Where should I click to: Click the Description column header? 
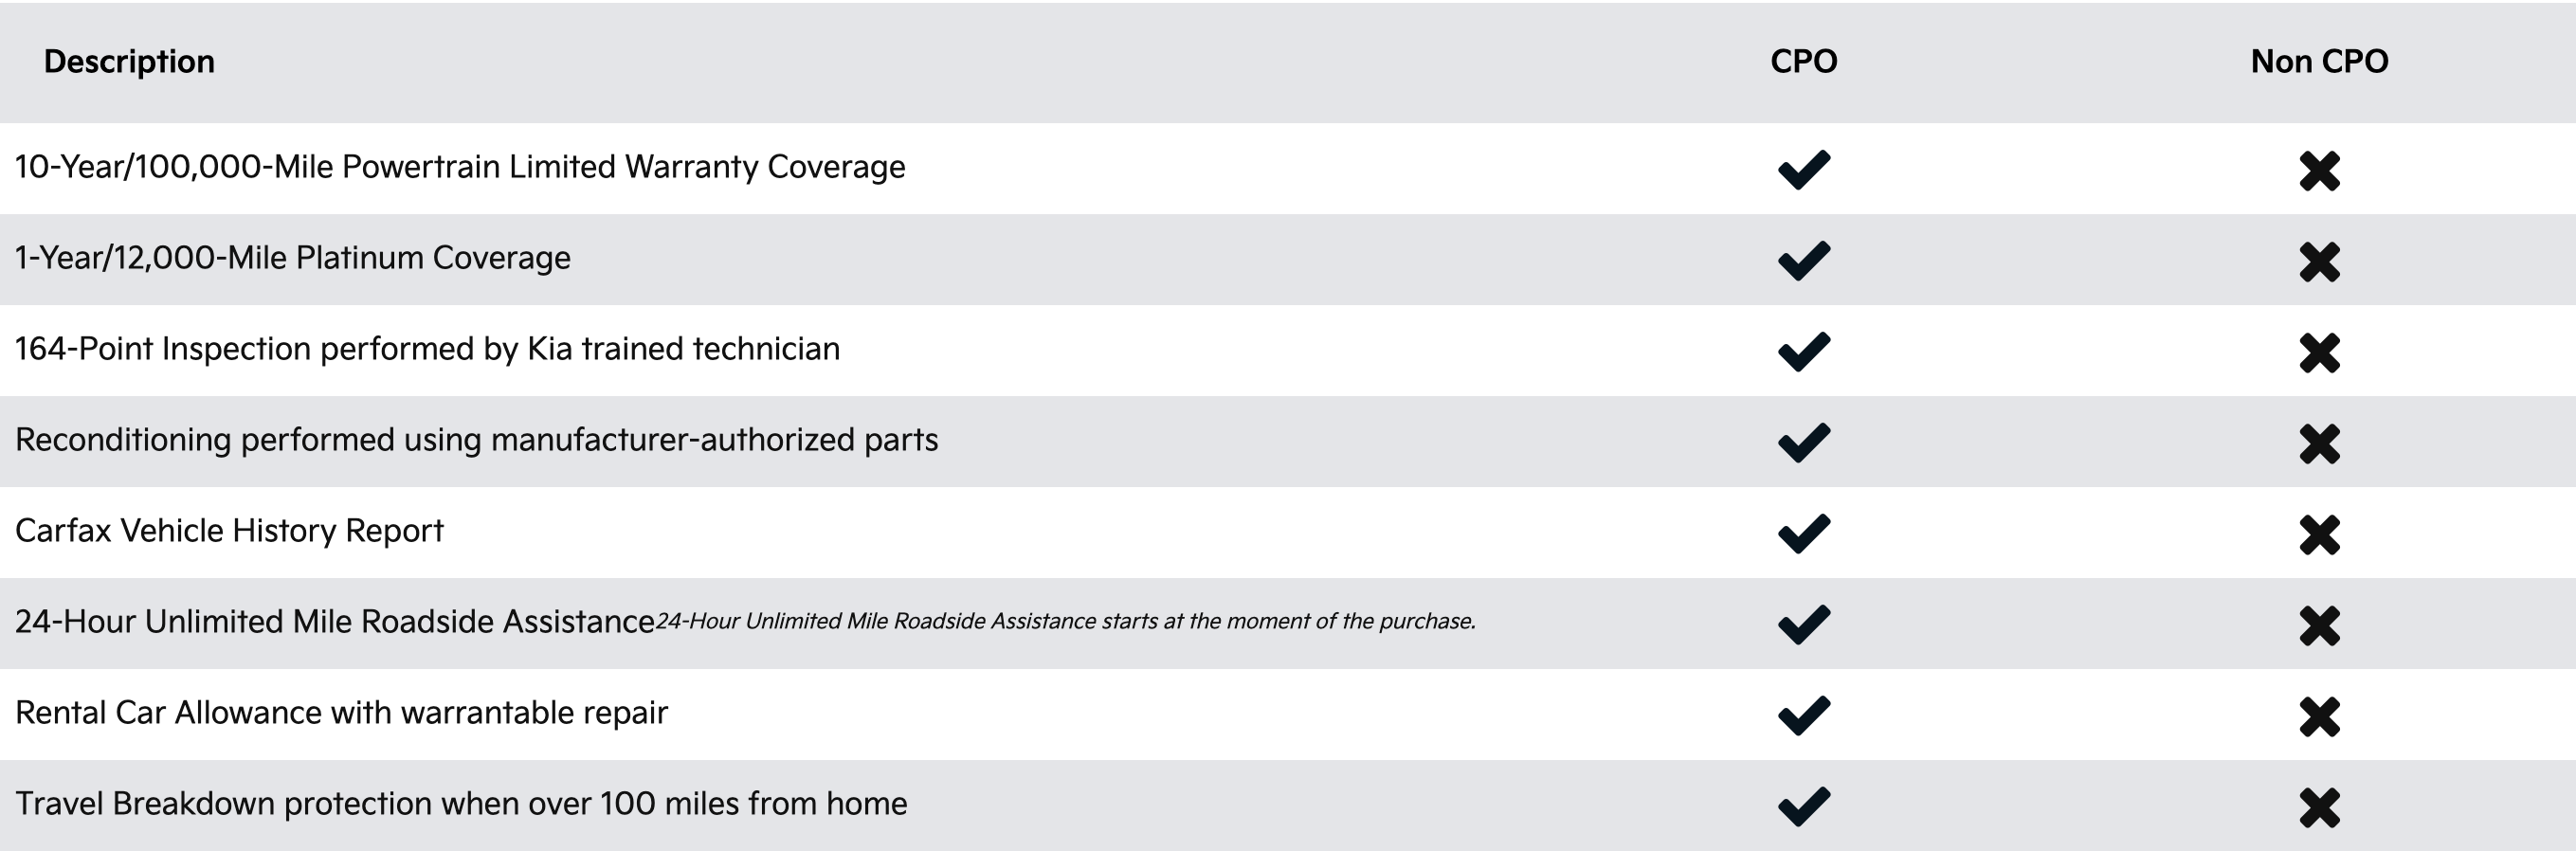(129, 62)
